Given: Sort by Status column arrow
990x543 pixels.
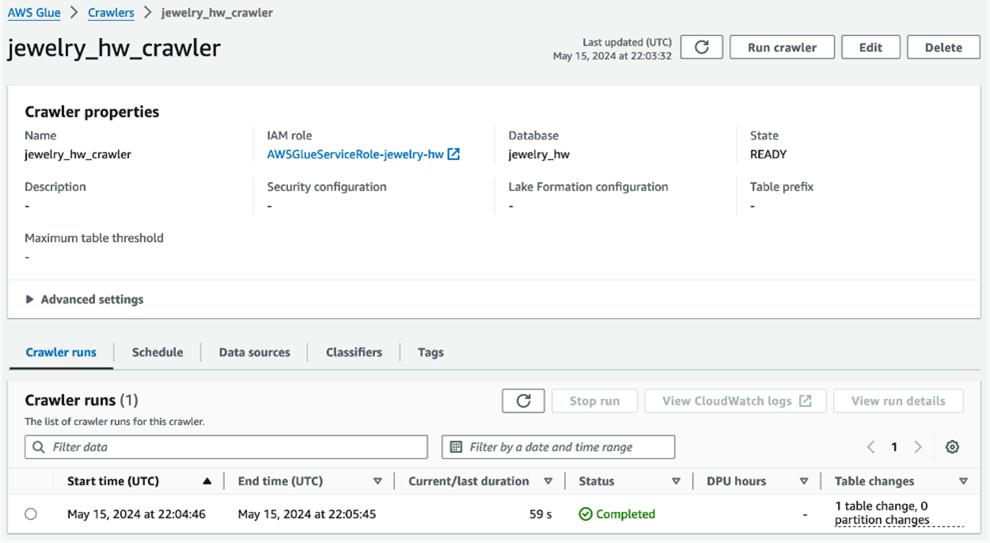Looking at the screenshot, I should [x=676, y=481].
